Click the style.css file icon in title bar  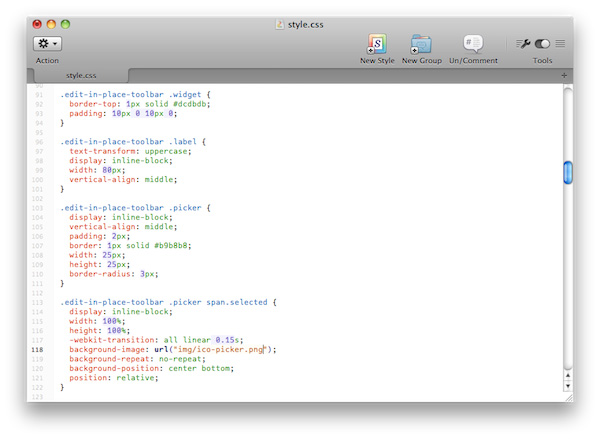pos(280,23)
